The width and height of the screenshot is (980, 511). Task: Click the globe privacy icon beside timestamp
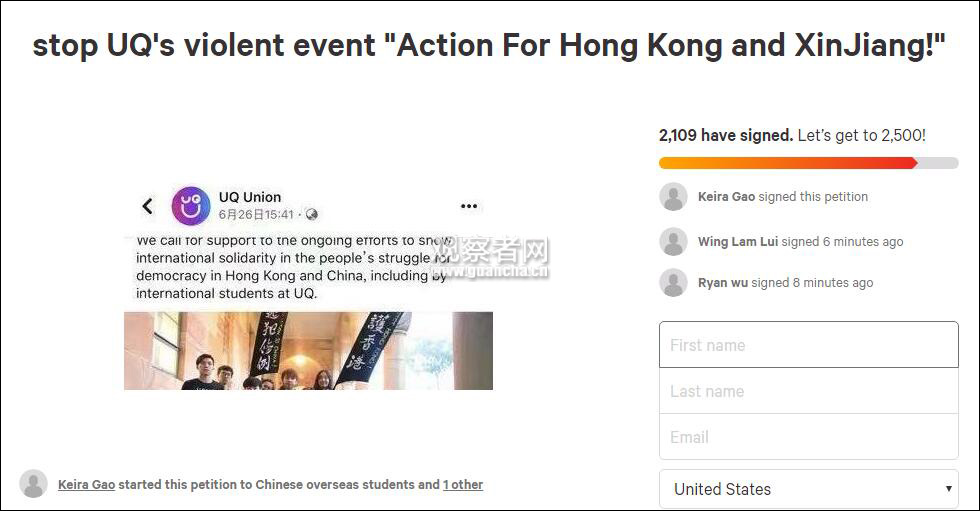coord(312,215)
